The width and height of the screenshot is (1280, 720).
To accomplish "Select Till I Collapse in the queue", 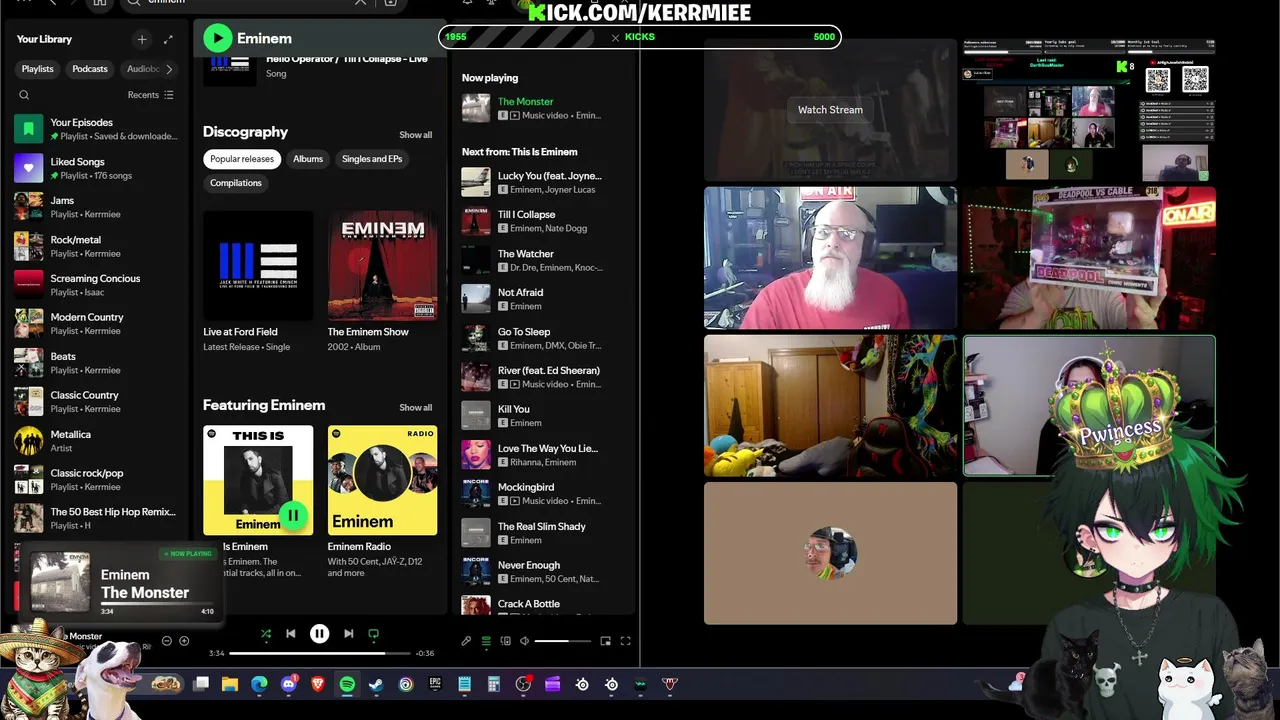I will 545,221.
